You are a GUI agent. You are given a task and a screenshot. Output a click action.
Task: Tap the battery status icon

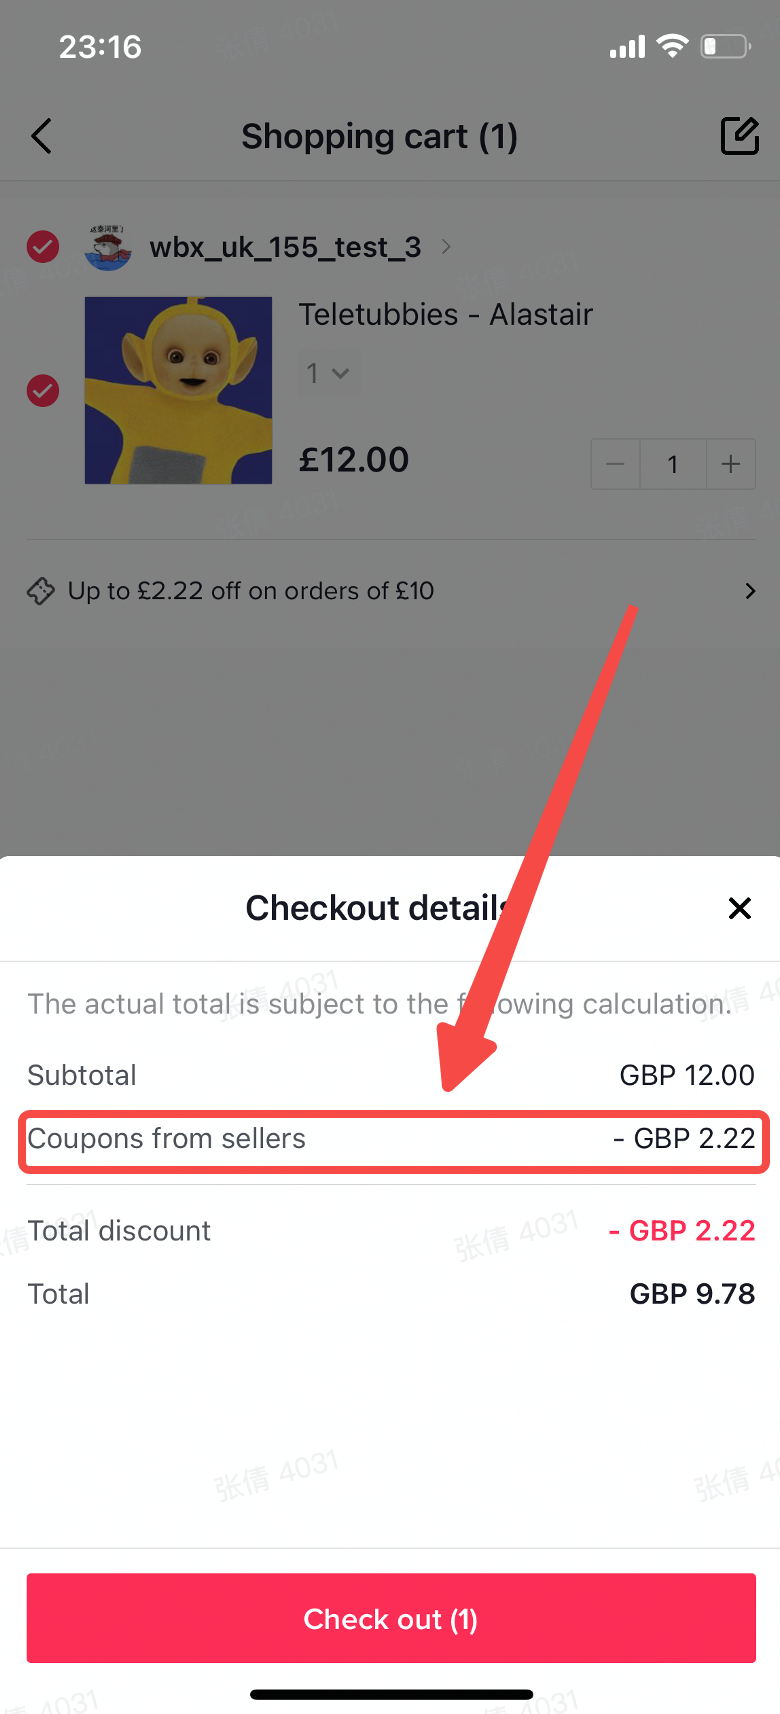click(726, 46)
